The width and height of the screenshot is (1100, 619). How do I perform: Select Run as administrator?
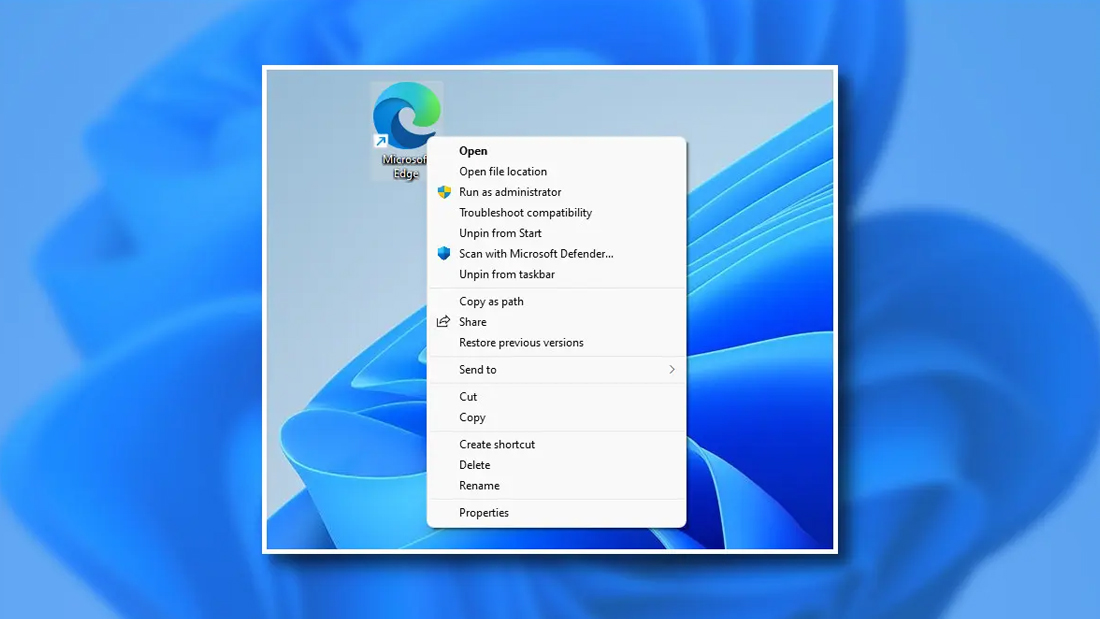(x=556, y=192)
